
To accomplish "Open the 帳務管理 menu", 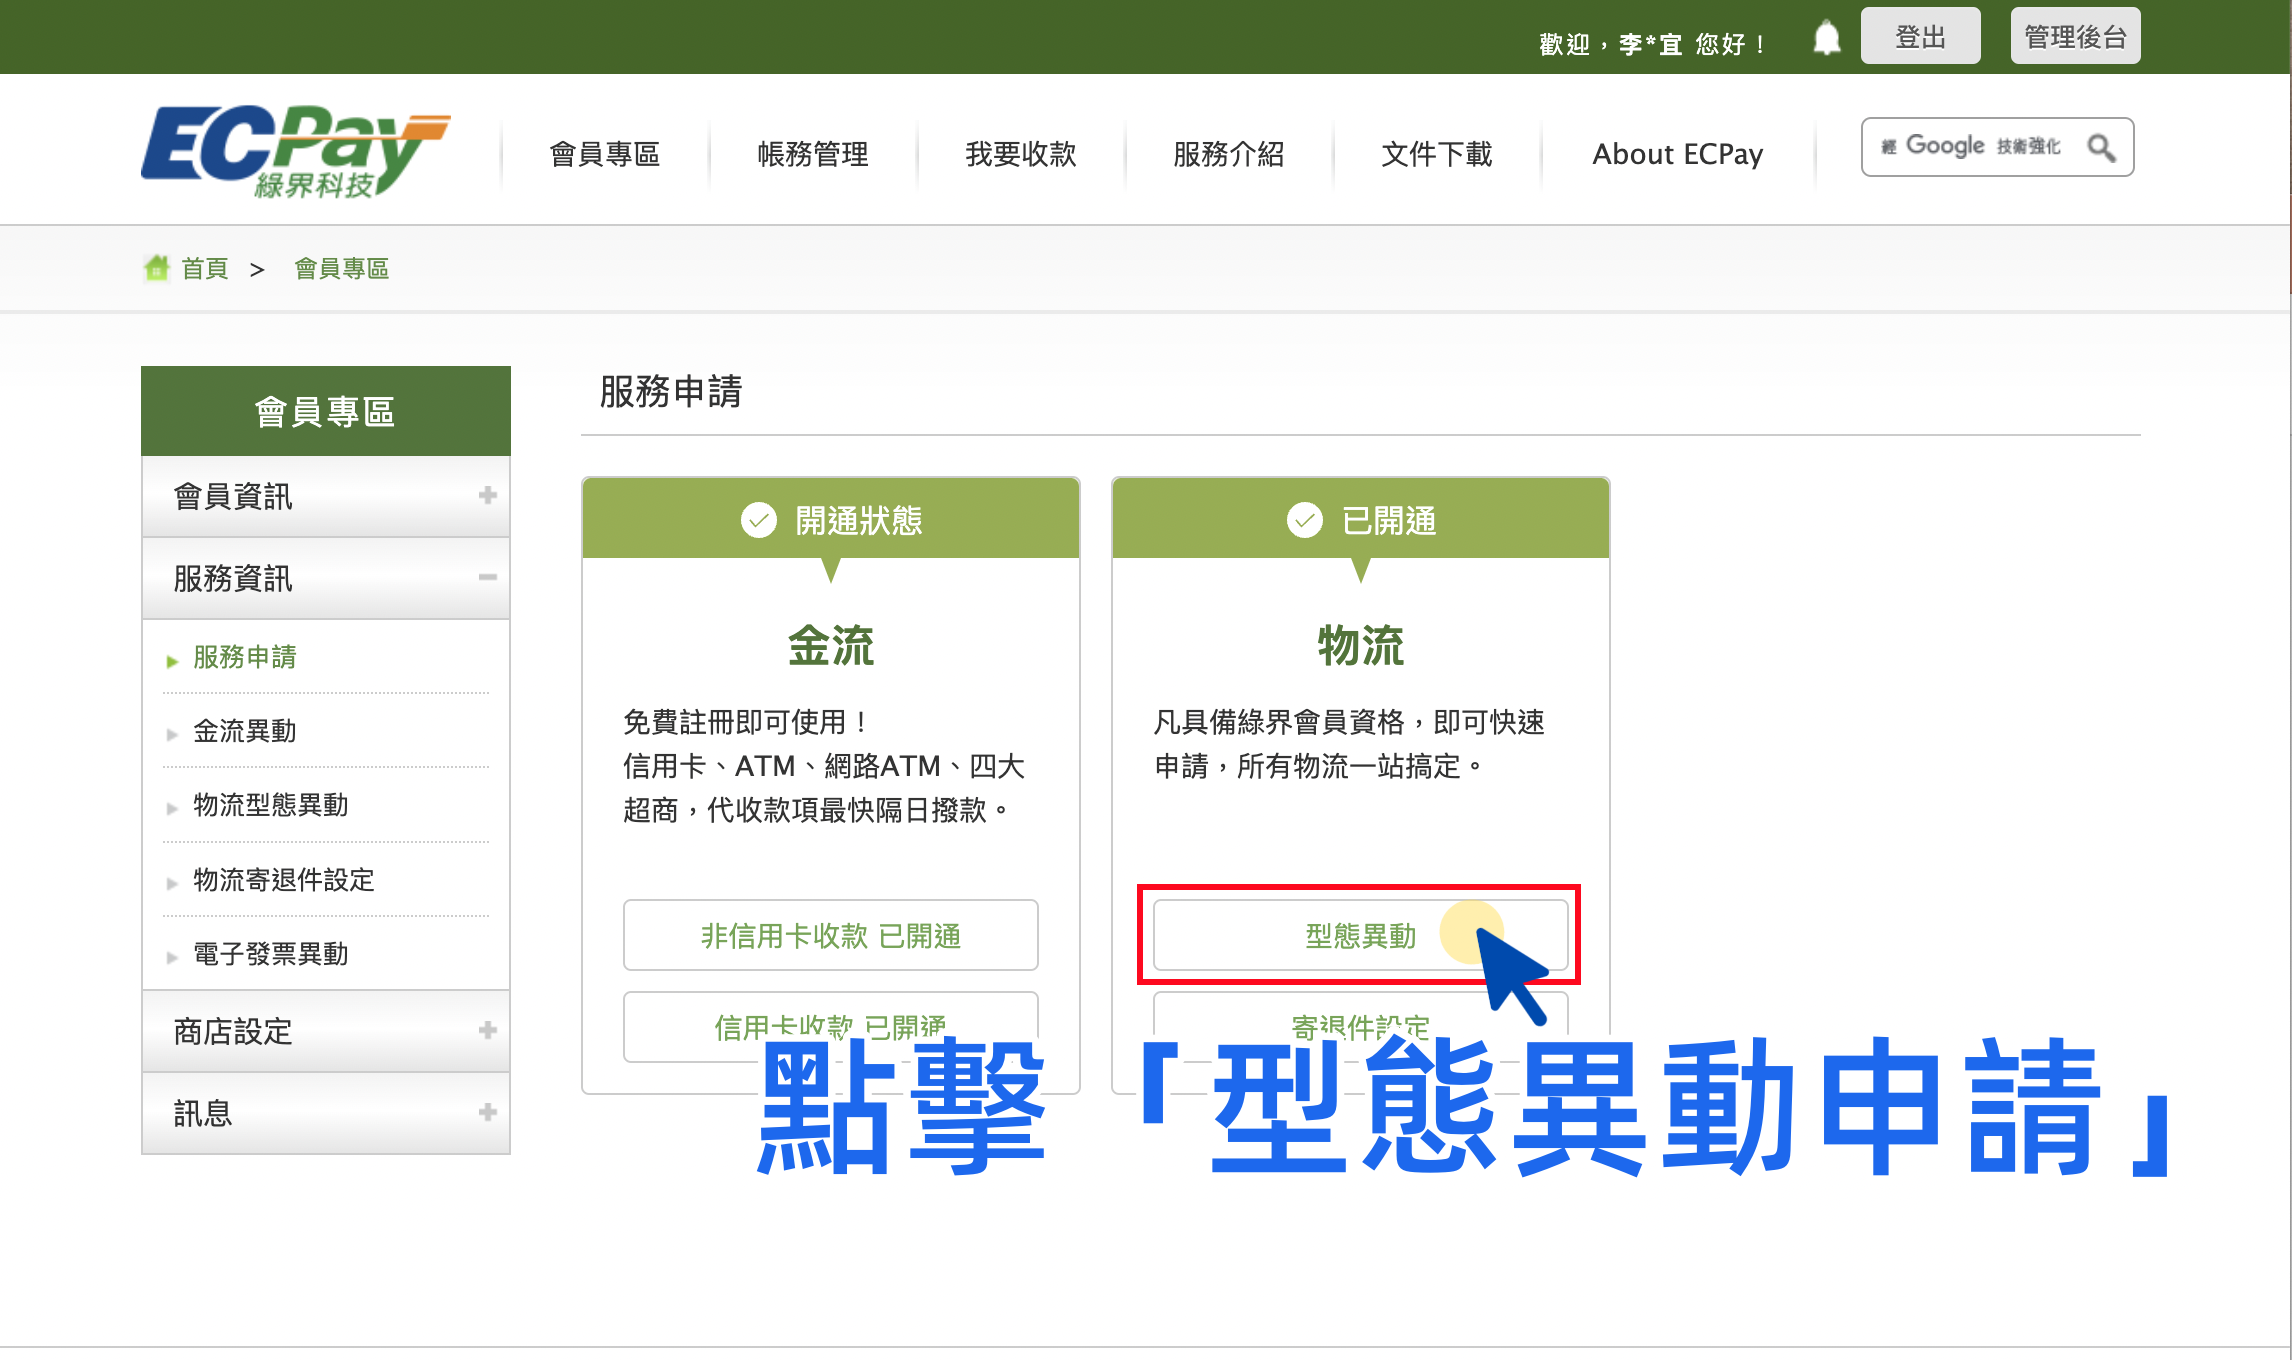I will point(812,154).
